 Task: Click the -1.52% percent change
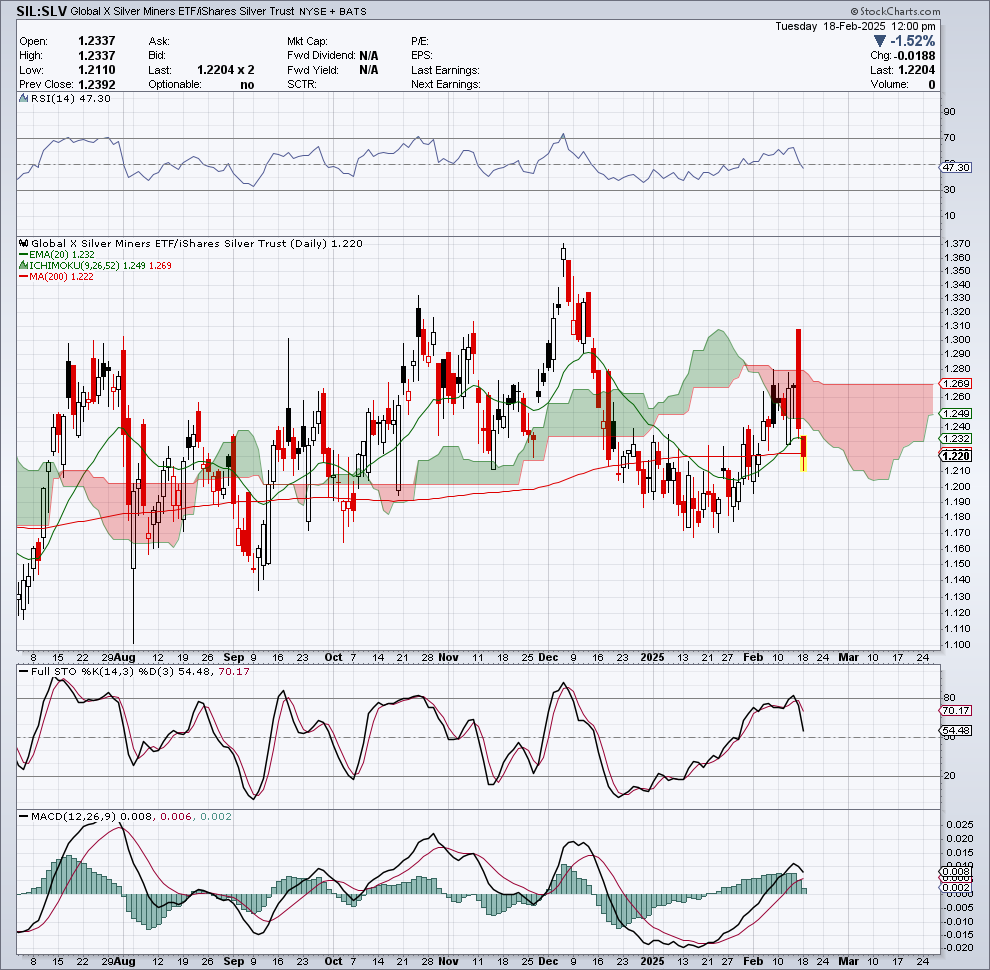pyautogui.click(x=913, y=41)
